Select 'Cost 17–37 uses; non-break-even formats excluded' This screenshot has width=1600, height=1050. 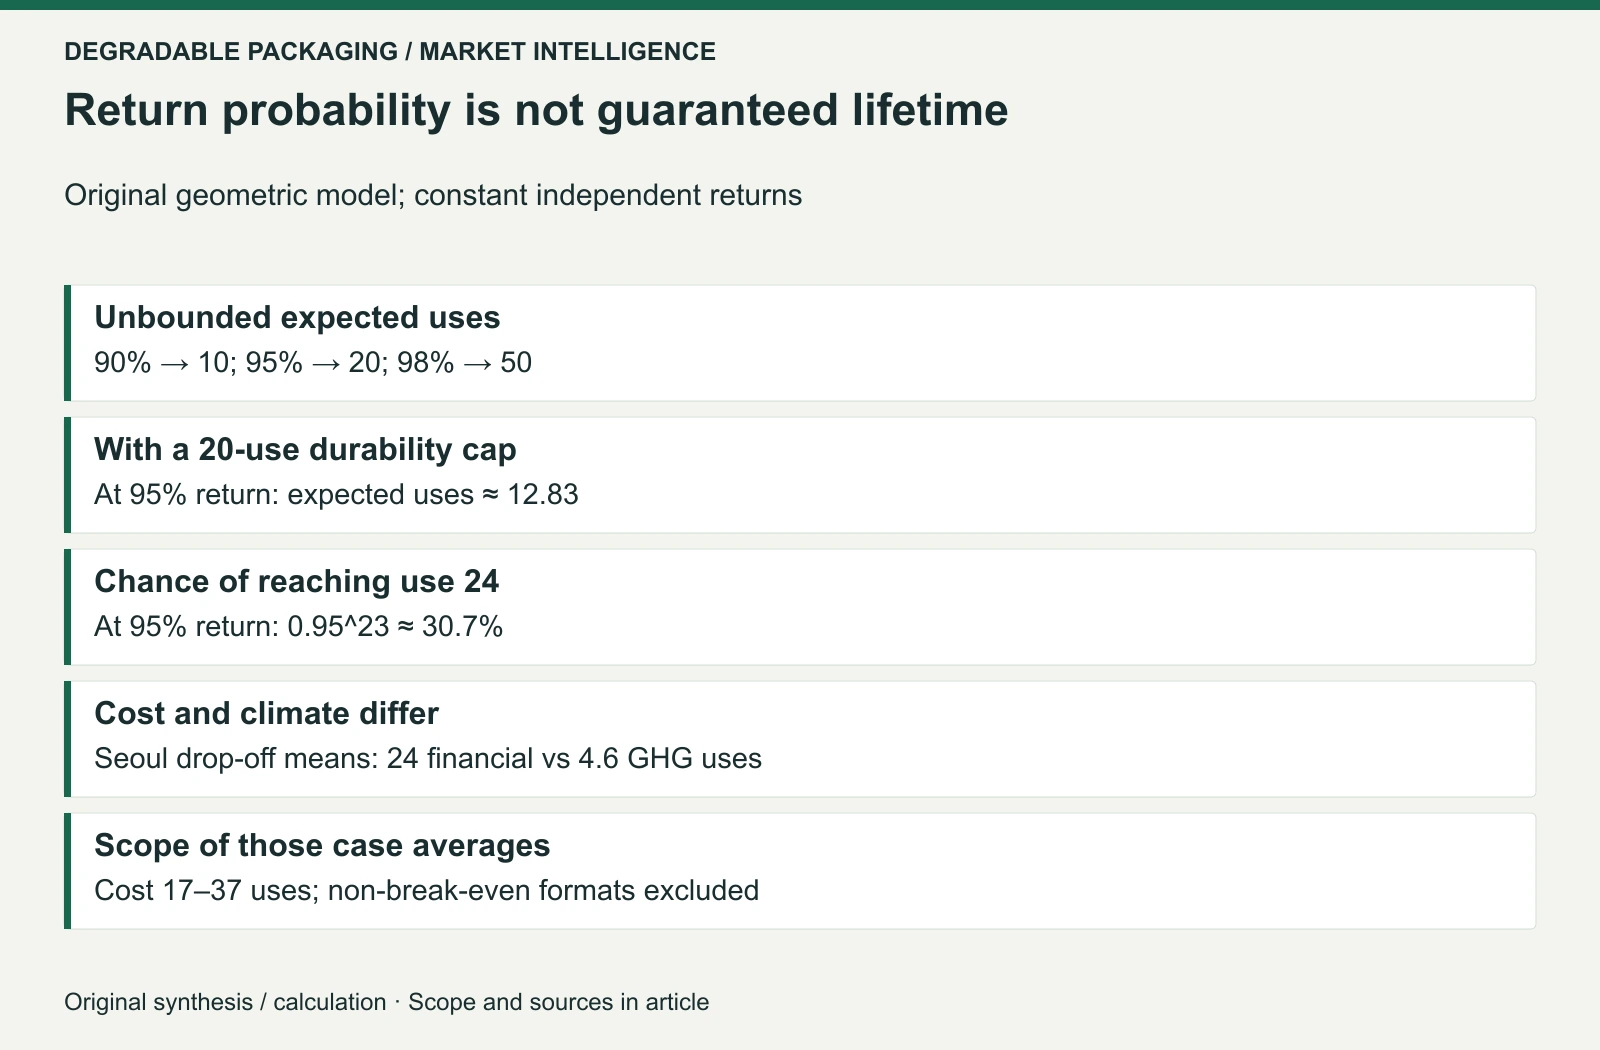[426, 890]
